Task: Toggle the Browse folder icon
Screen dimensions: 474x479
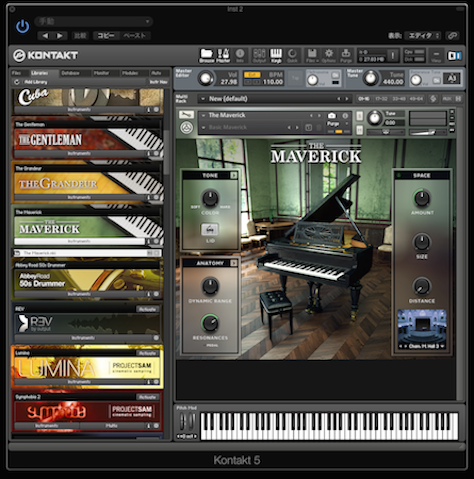Action: point(206,55)
